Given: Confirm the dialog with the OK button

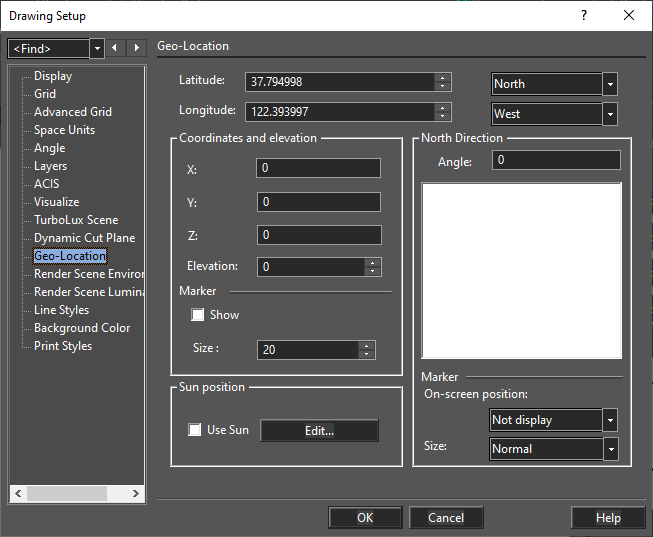Looking at the screenshot, I should (x=365, y=517).
